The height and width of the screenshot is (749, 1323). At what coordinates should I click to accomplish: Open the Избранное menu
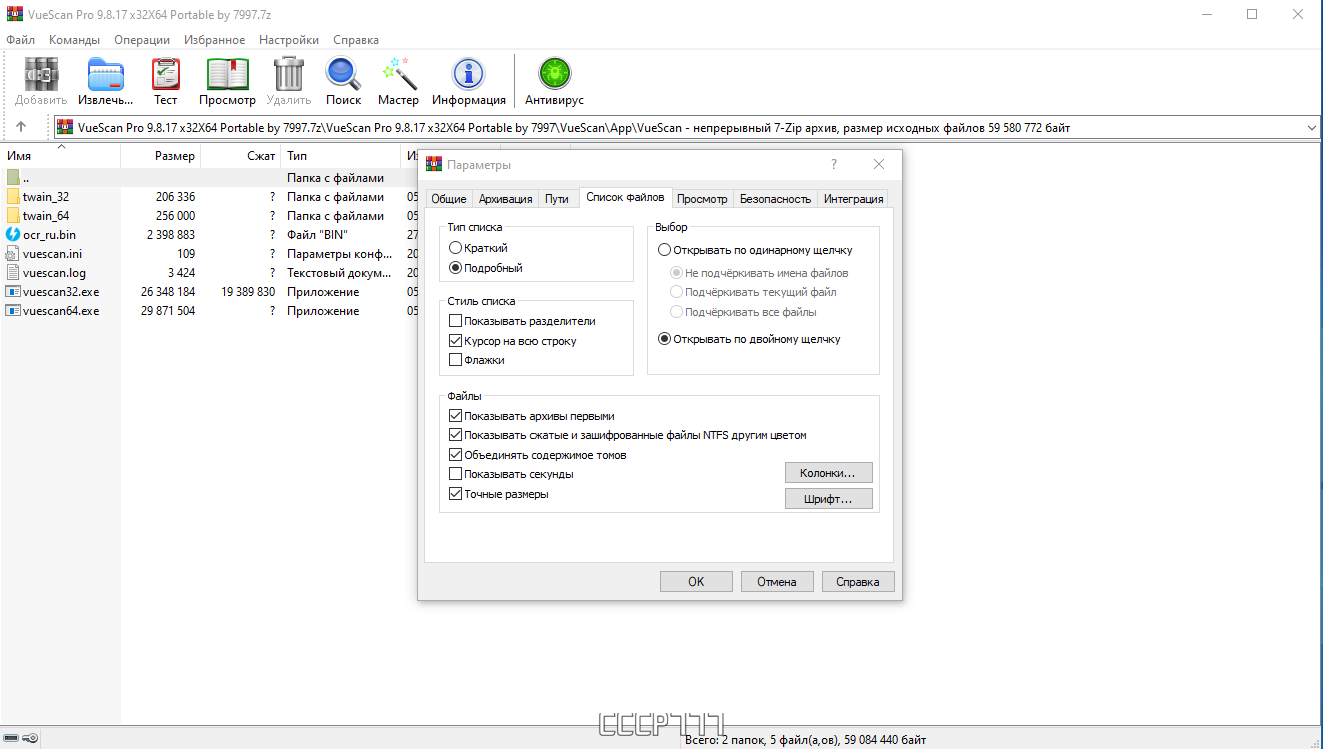pos(214,40)
